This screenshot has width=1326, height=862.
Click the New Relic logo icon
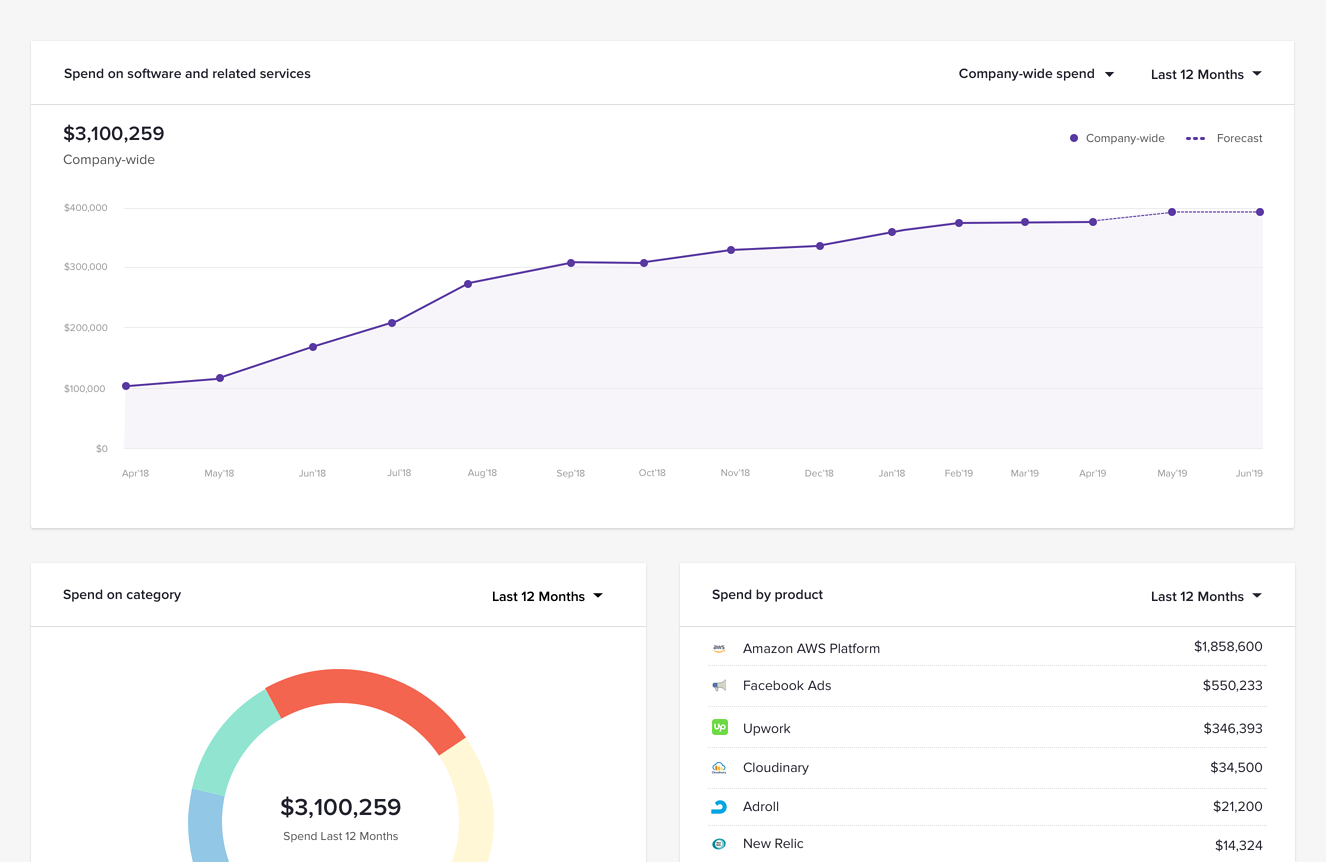(x=719, y=844)
